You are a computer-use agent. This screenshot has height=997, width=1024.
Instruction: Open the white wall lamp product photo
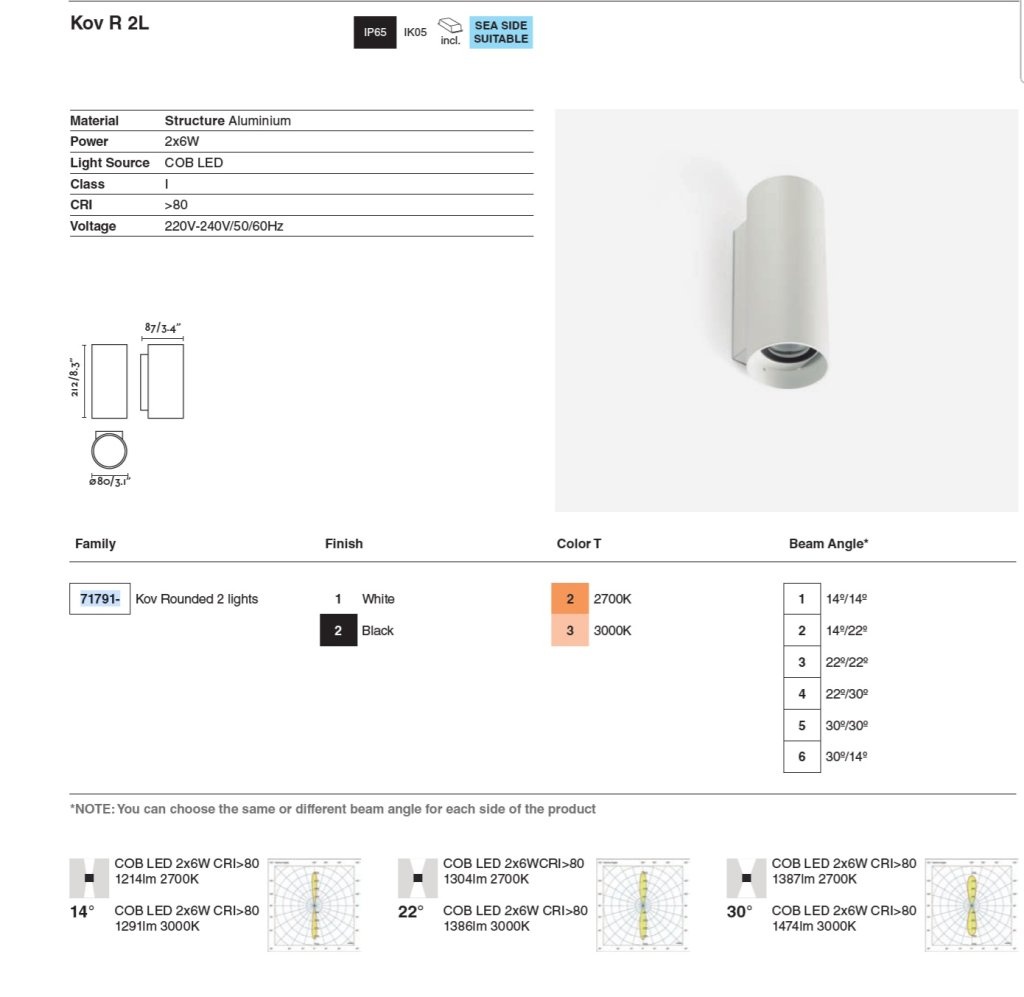(x=786, y=310)
